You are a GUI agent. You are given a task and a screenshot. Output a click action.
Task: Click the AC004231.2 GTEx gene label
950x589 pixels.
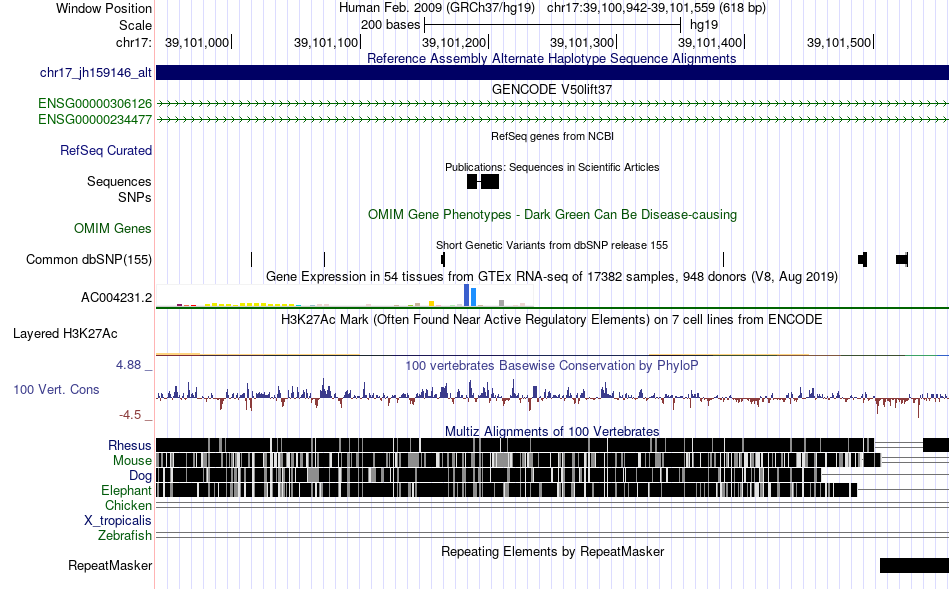point(117,298)
